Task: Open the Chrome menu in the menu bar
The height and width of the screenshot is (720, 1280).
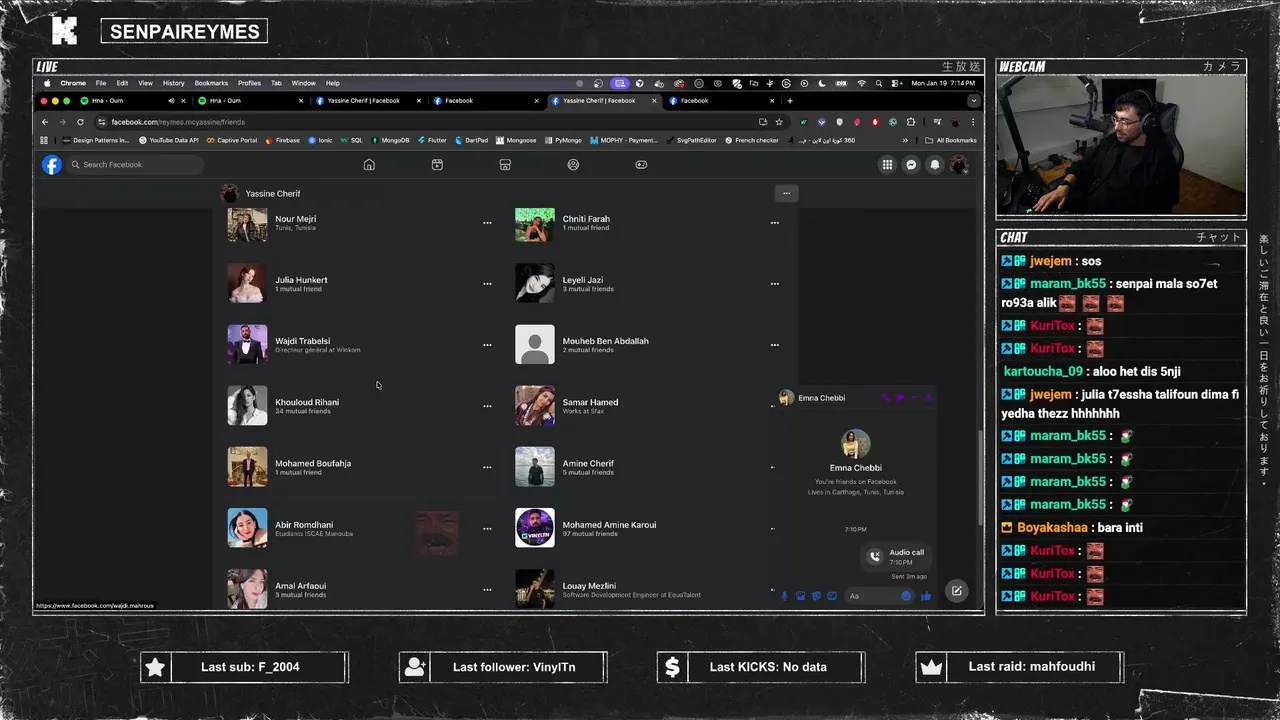Action: coord(73,83)
